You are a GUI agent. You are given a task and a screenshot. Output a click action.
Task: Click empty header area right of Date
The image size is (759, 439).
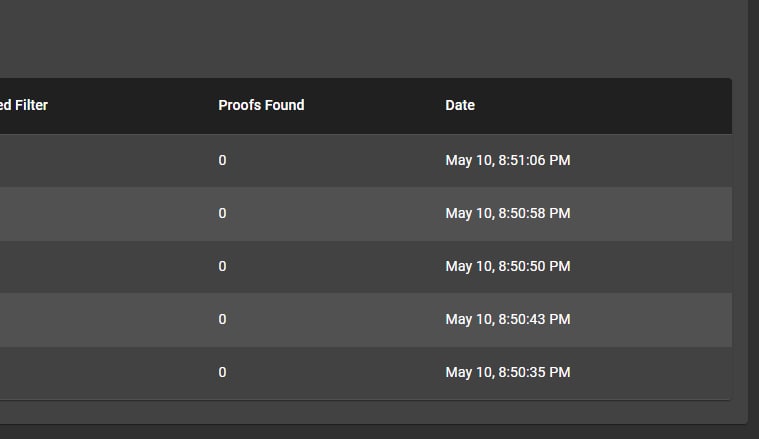pos(640,105)
